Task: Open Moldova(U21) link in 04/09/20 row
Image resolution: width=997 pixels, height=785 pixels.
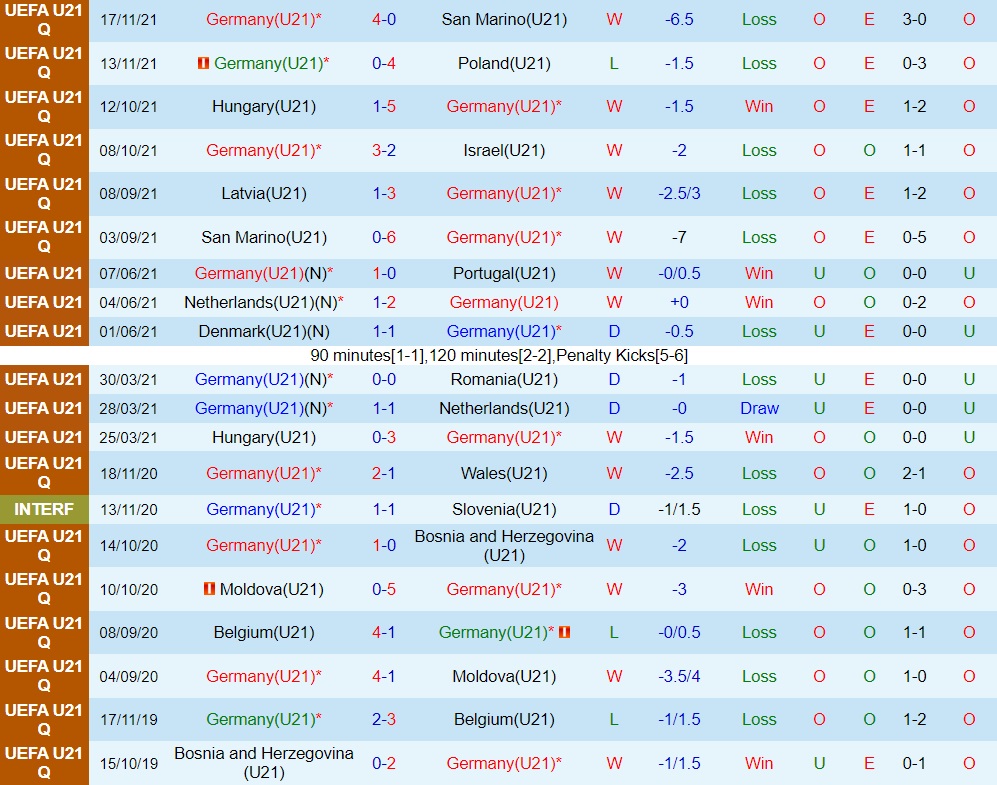Action: (504, 676)
